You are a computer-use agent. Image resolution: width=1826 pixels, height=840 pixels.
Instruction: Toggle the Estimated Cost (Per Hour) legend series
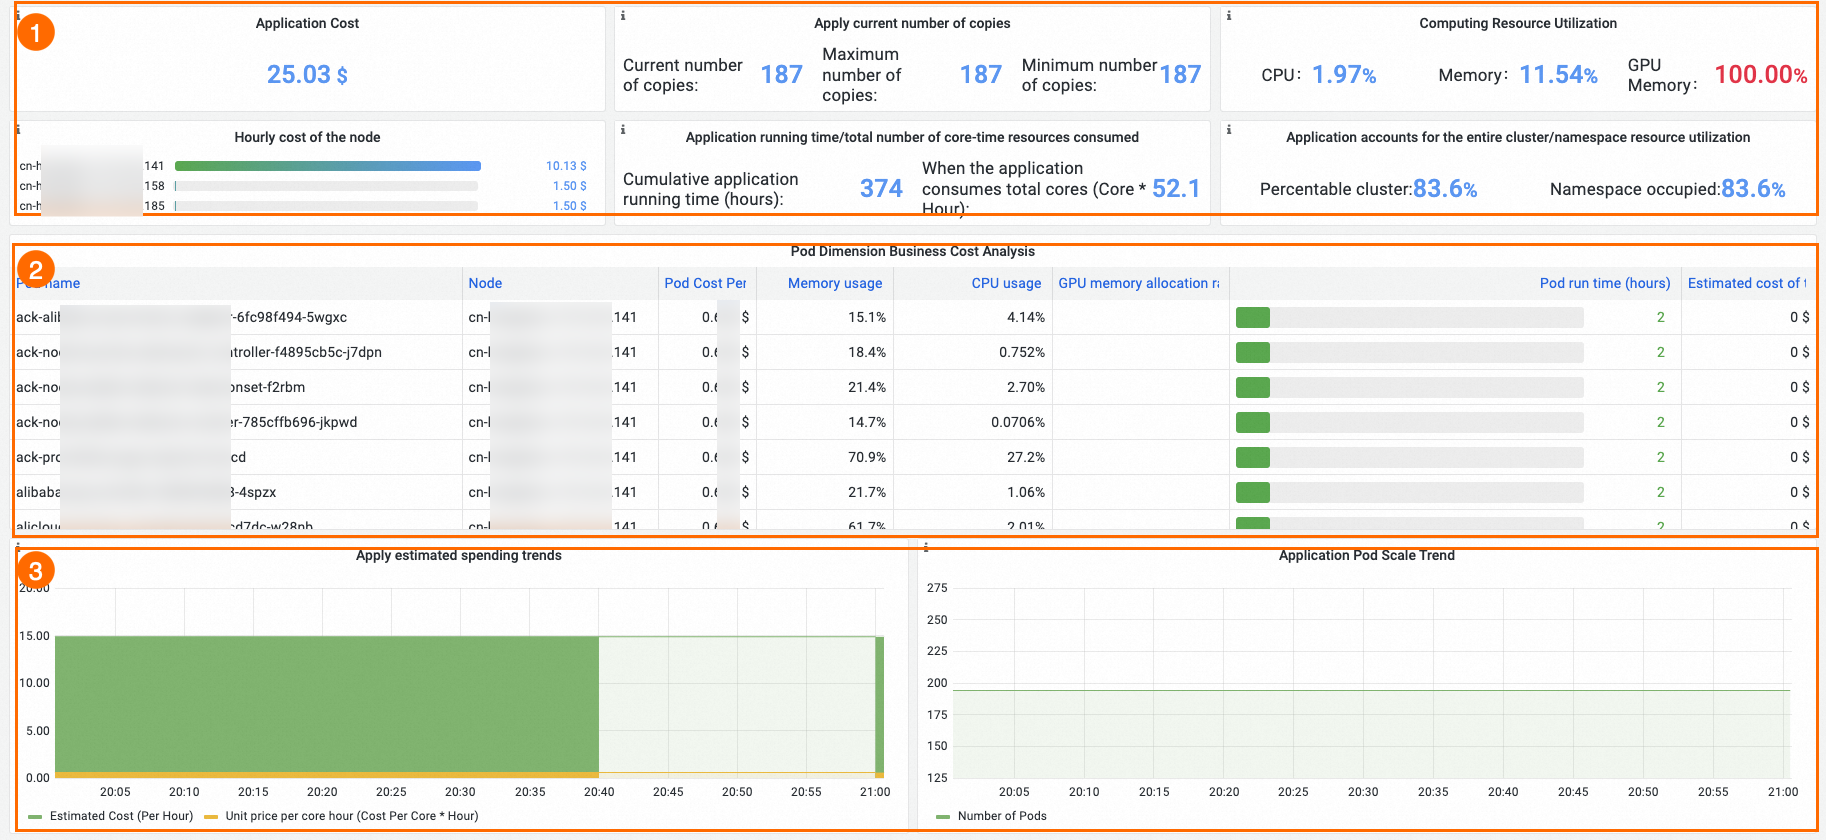pyautogui.click(x=121, y=816)
